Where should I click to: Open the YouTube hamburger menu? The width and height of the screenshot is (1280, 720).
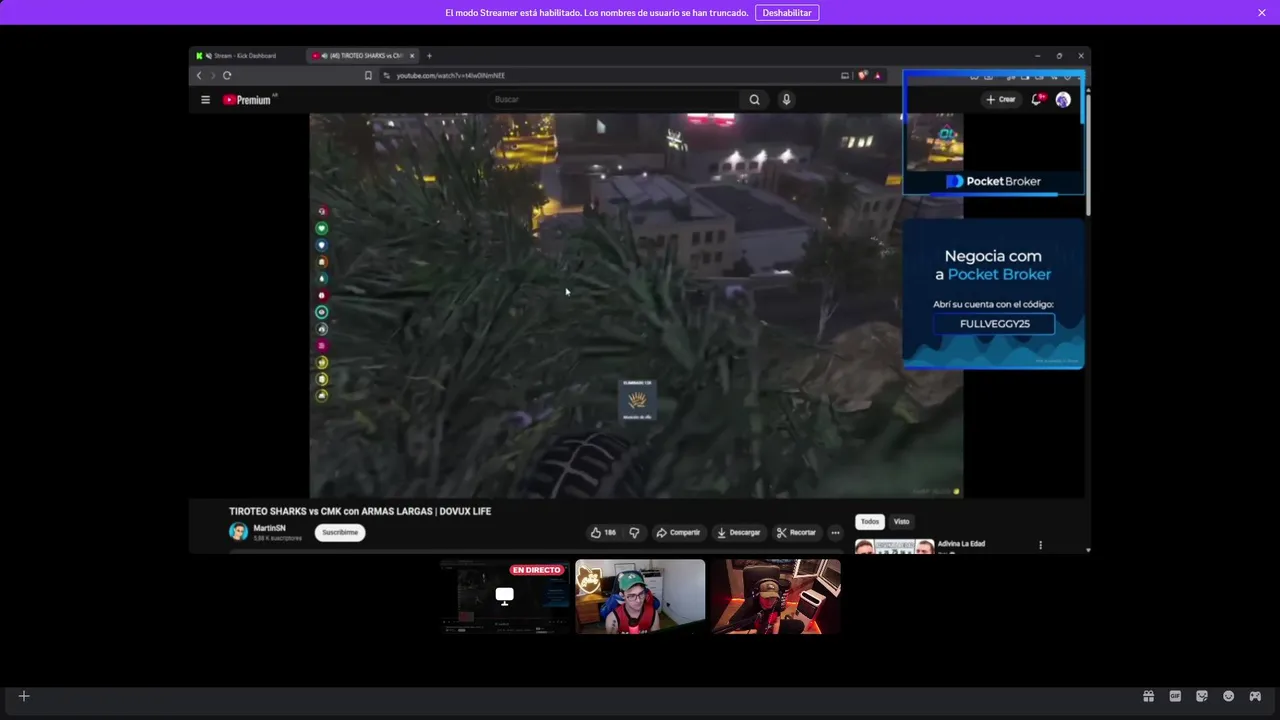click(x=206, y=100)
